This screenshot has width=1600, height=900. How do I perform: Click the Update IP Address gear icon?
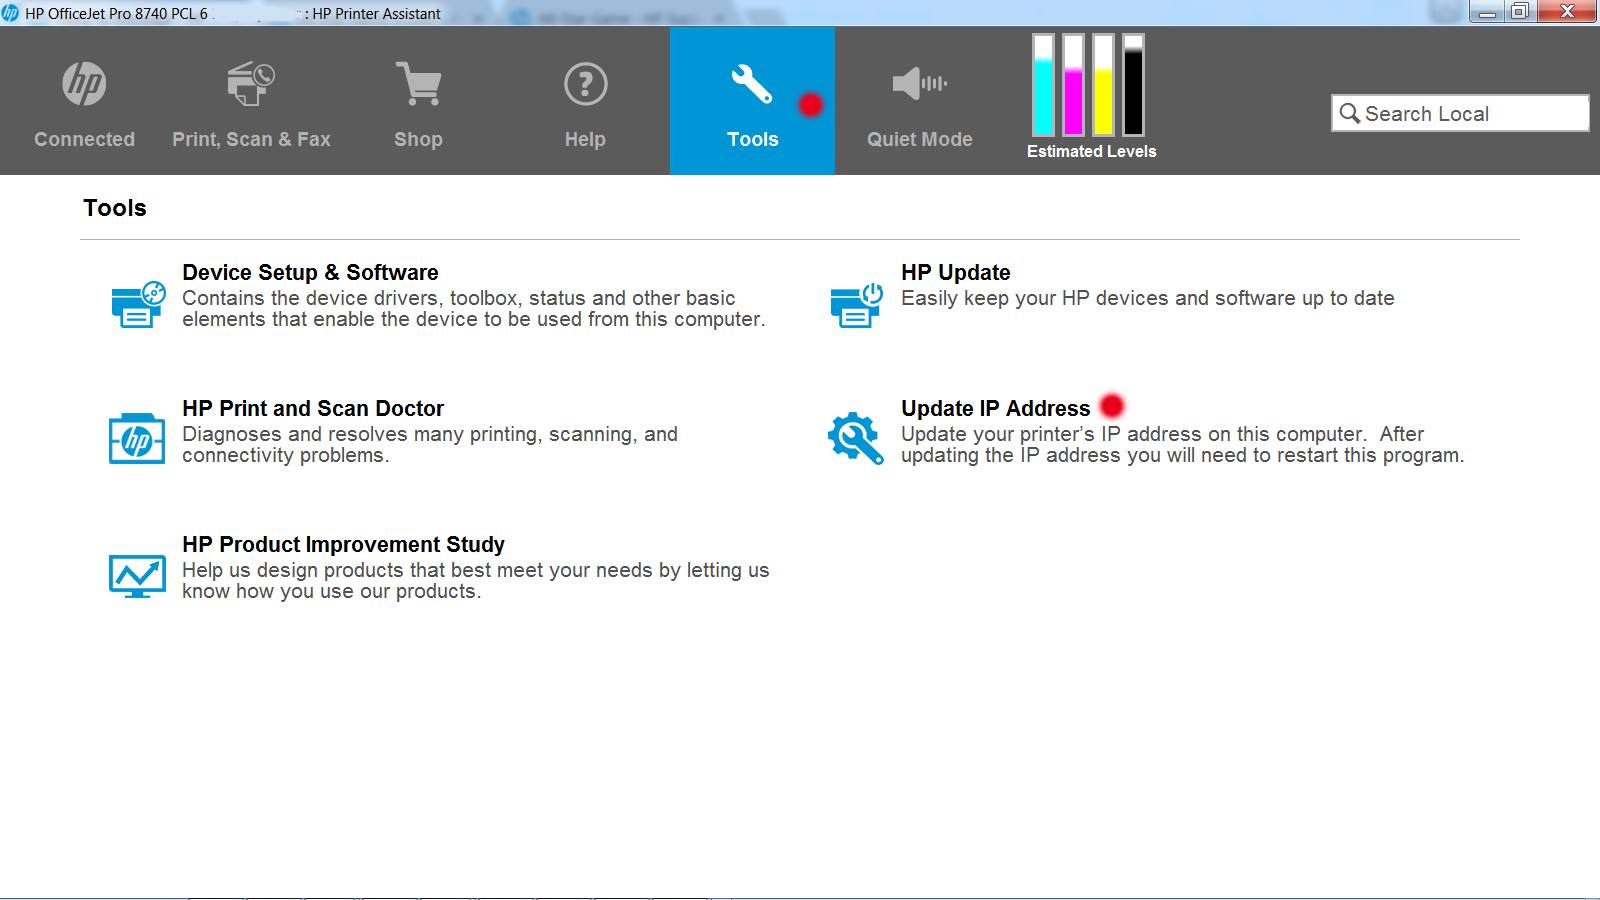tap(856, 439)
